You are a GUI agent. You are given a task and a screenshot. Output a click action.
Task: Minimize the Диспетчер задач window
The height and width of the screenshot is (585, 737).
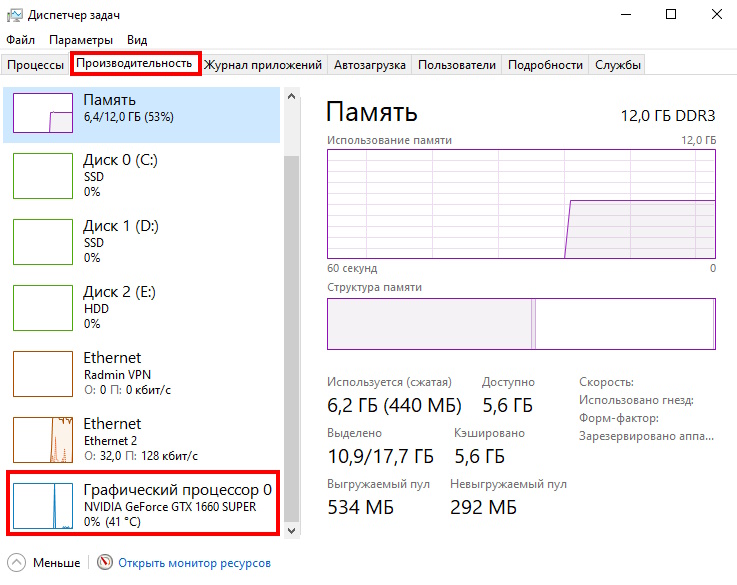pyautogui.click(x=626, y=15)
